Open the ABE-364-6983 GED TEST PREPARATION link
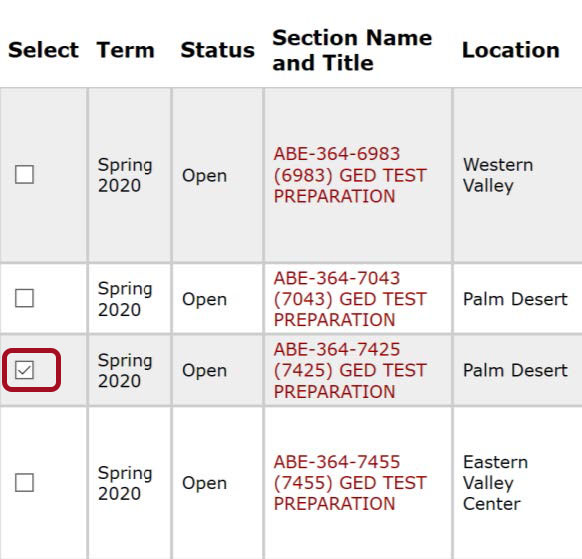The height and width of the screenshot is (559, 582). [350, 175]
